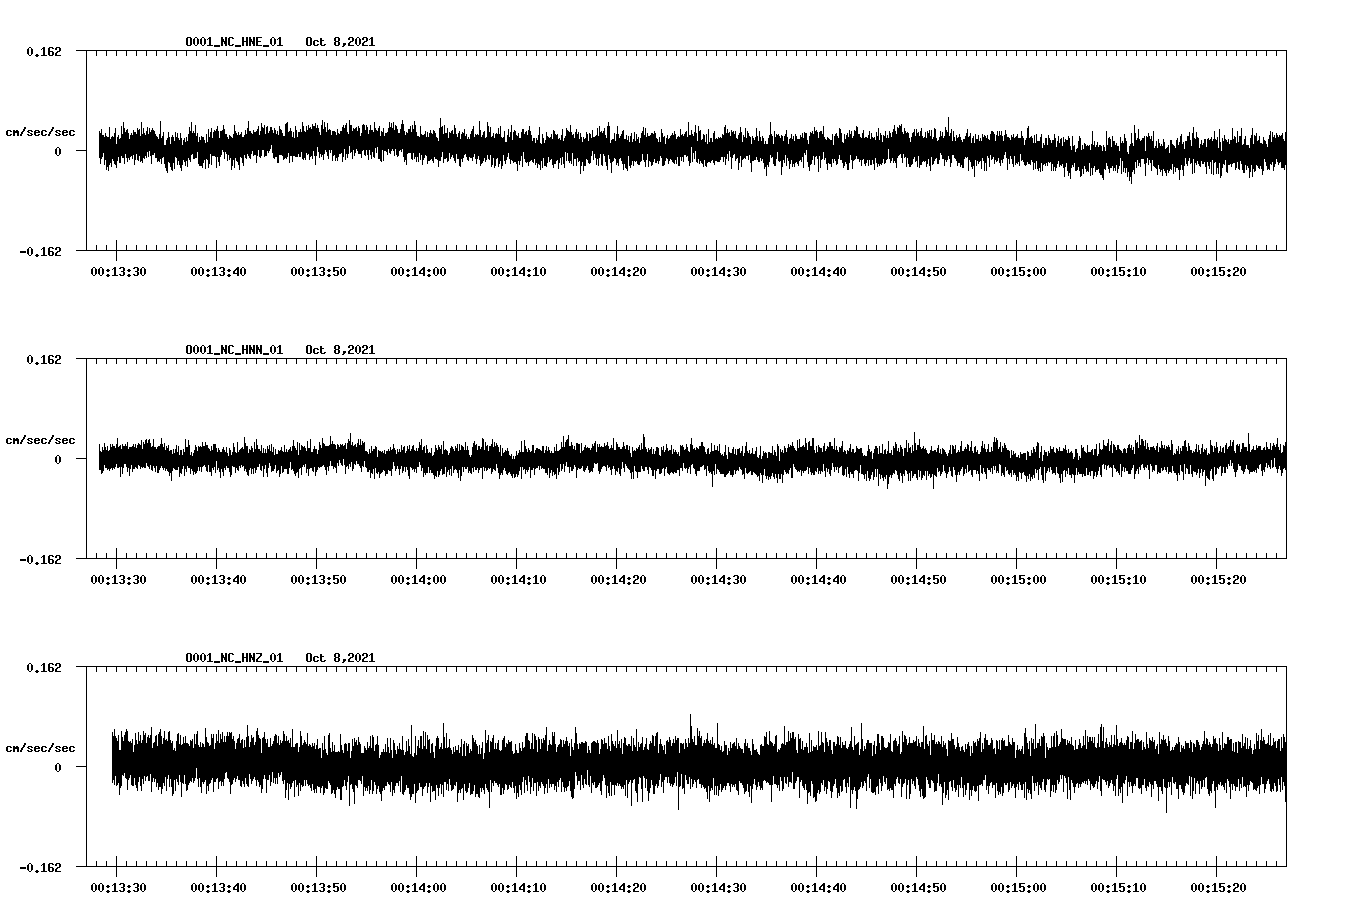Click the 00:13:50 time label under HNE chart
Screen dimensions: 1358x924
point(318,272)
